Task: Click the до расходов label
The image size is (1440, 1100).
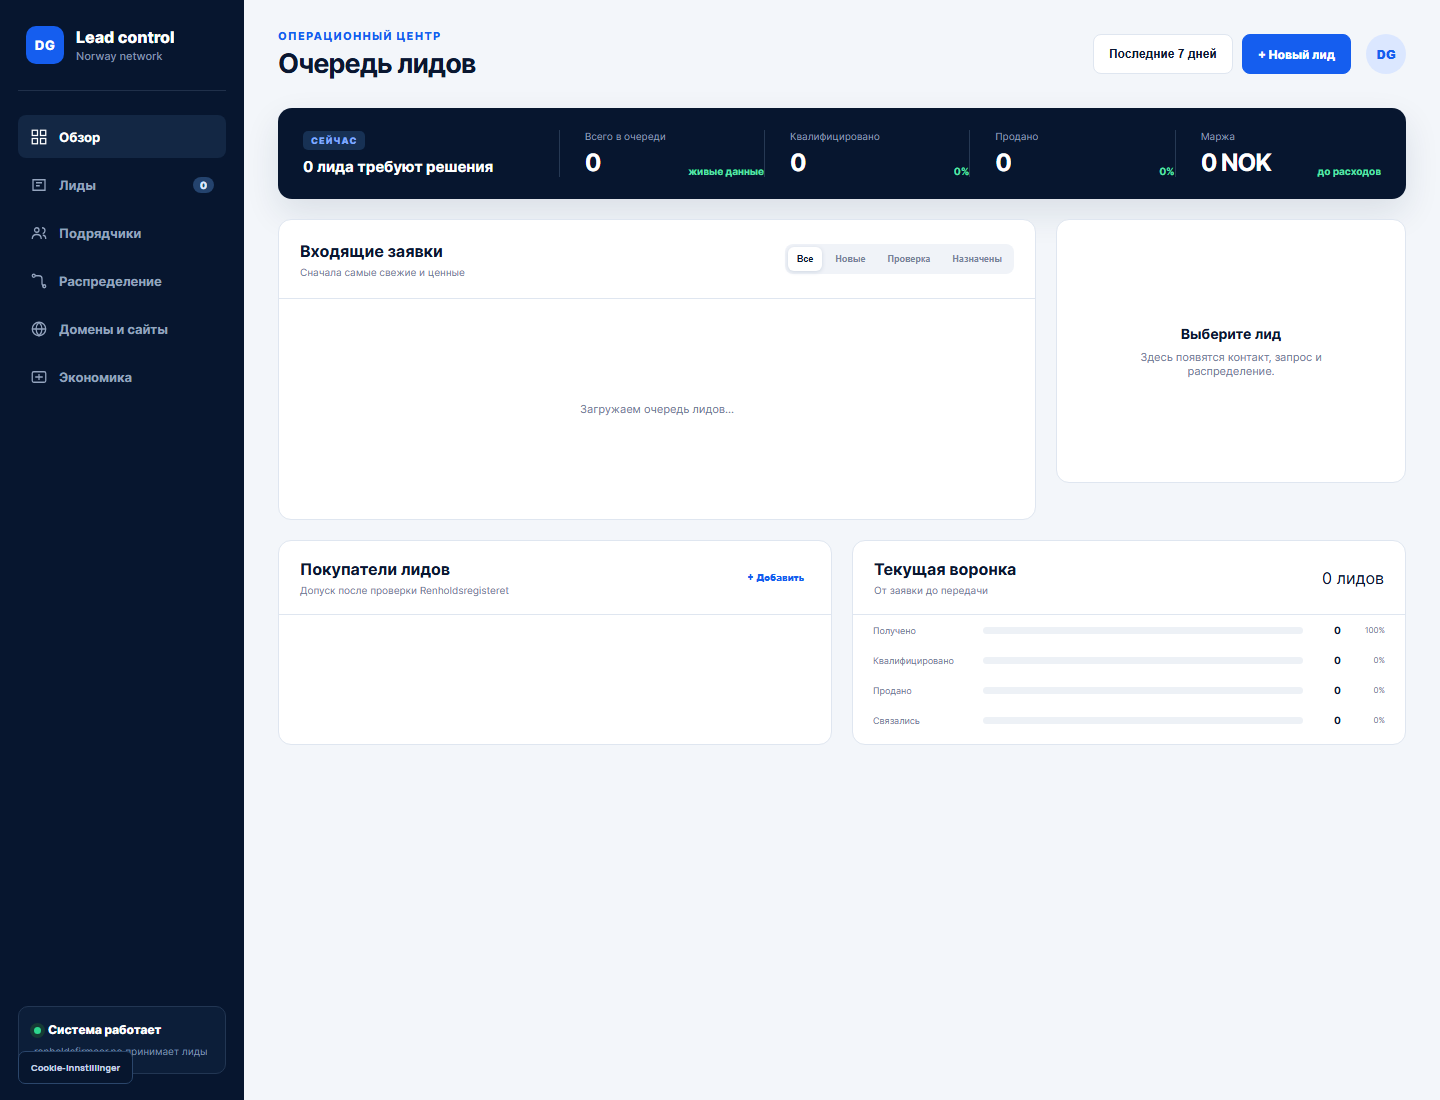Action: point(1349,172)
